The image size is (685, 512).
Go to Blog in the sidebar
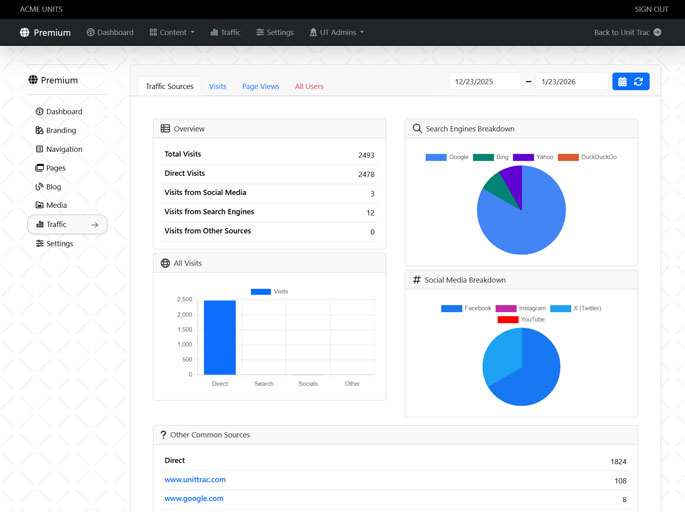[x=53, y=187]
